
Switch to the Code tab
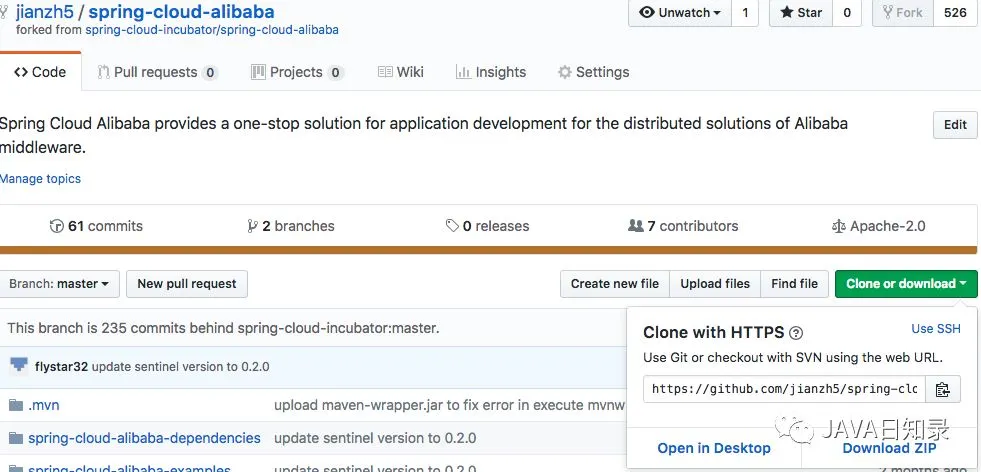tap(40, 72)
